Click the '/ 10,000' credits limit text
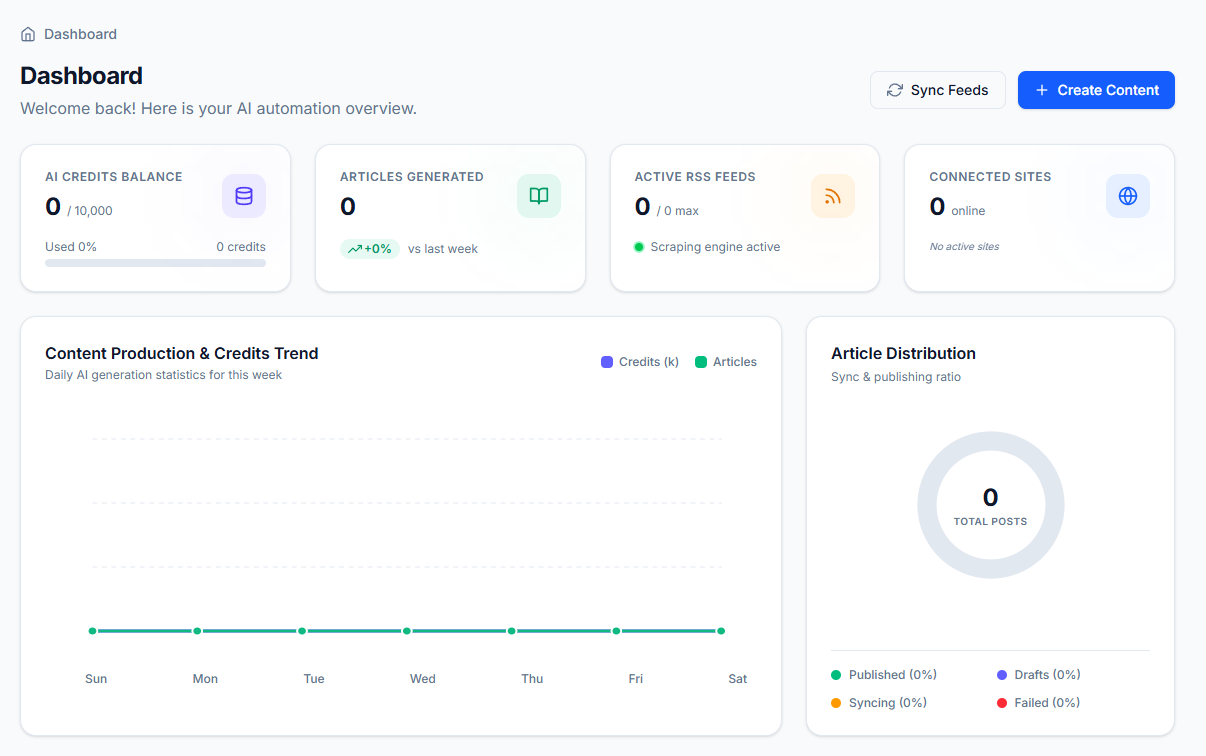Image resolution: width=1206 pixels, height=756 pixels. [90, 211]
